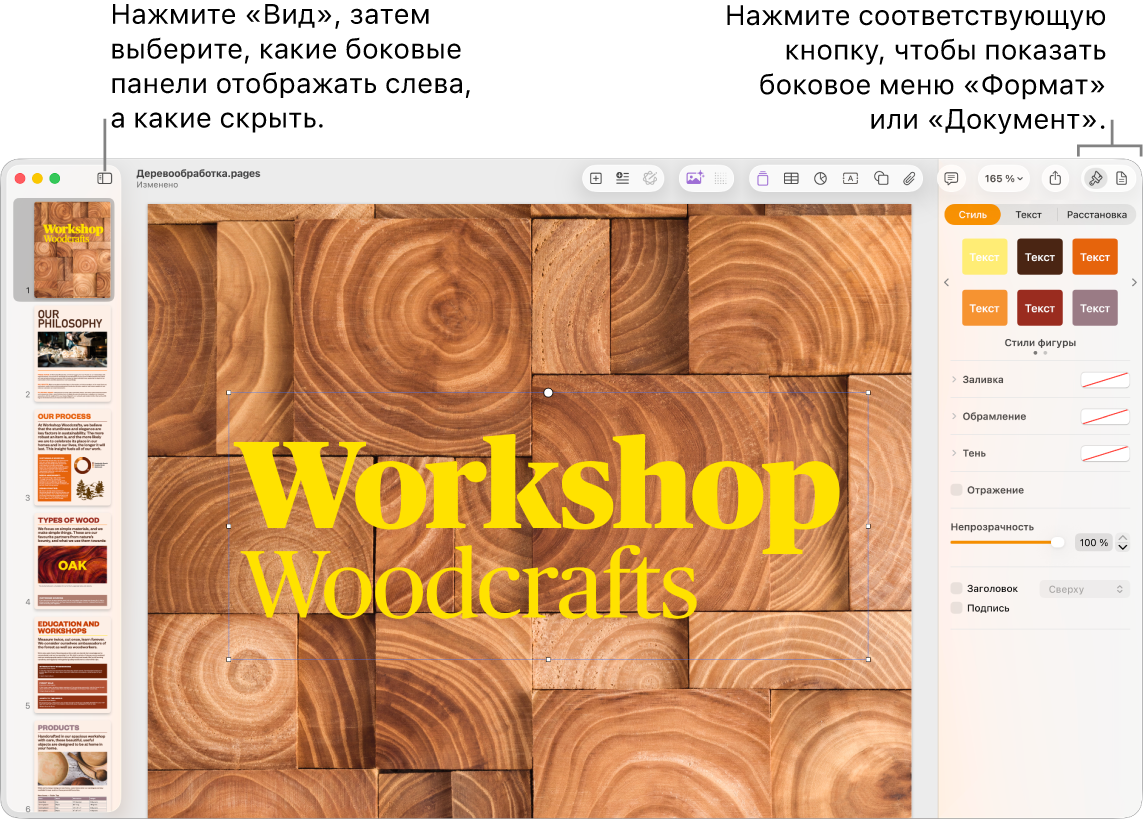The image size is (1144, 819).
Task: Toggle the sidebar view button
Action: point(104,178)
